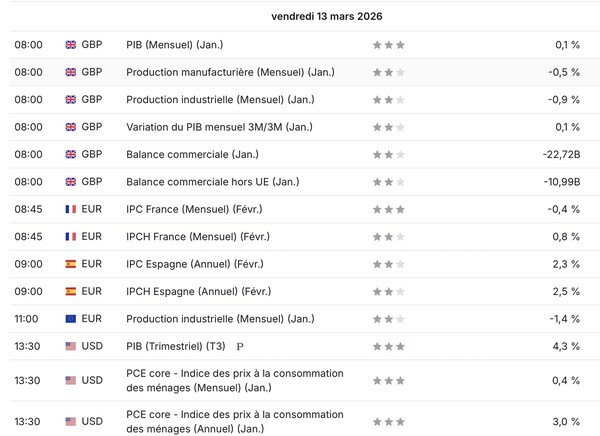Open Production manufacturière (Mensuel) event
The width and height of the screenshot is (600, 436).
pos(230,72)
